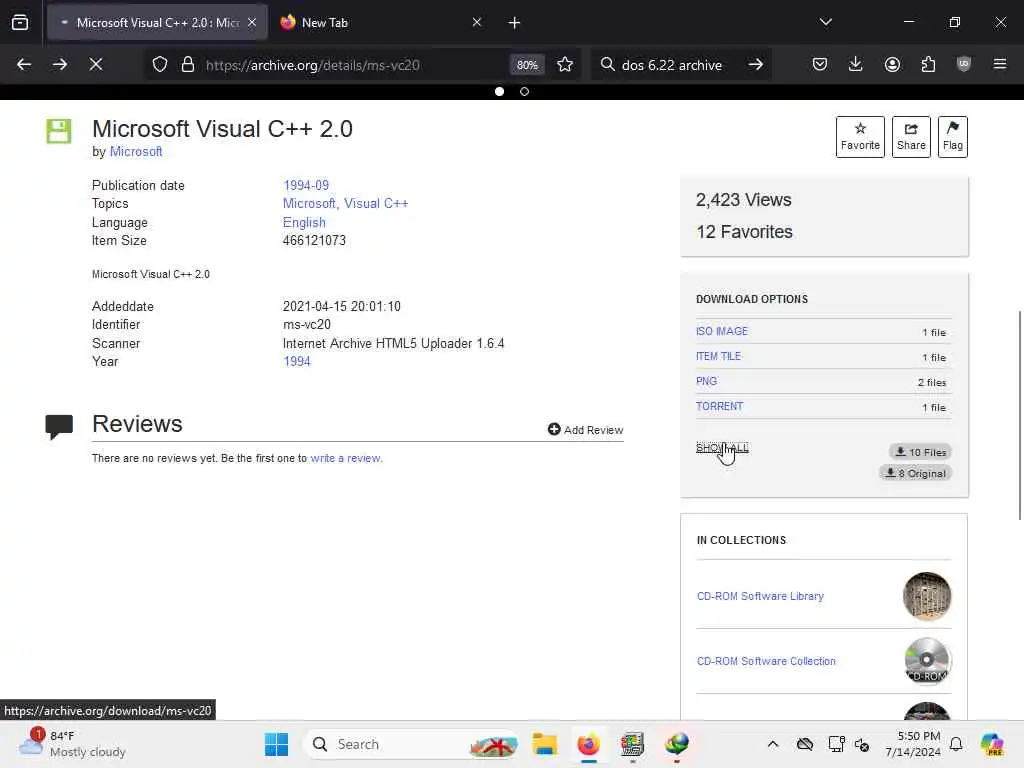Open the Firefox account icon

(x=892, y=64)
